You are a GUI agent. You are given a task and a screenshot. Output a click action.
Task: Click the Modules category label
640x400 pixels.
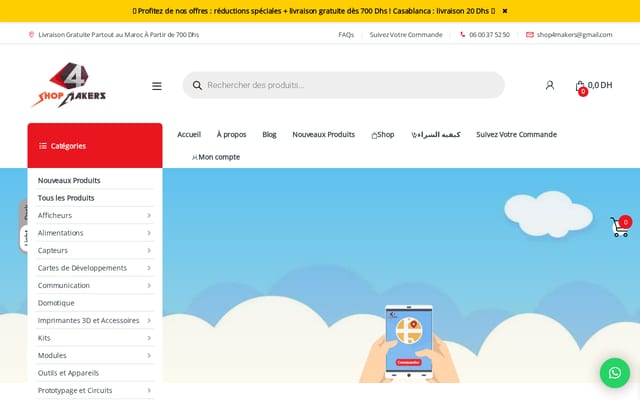pyautogui.click(x=52, y=356)
